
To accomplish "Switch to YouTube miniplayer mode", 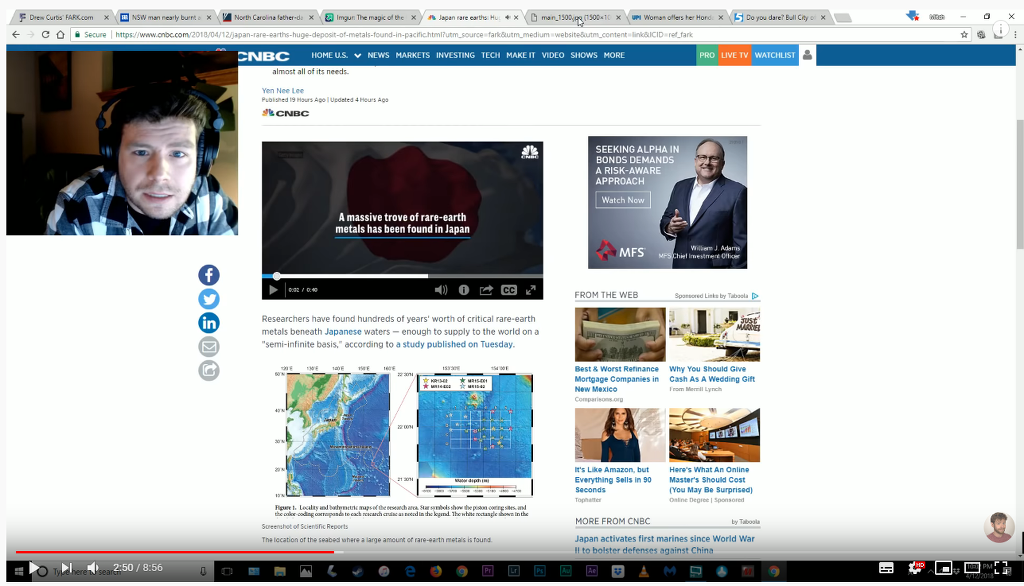I will (x=943, y=568).
